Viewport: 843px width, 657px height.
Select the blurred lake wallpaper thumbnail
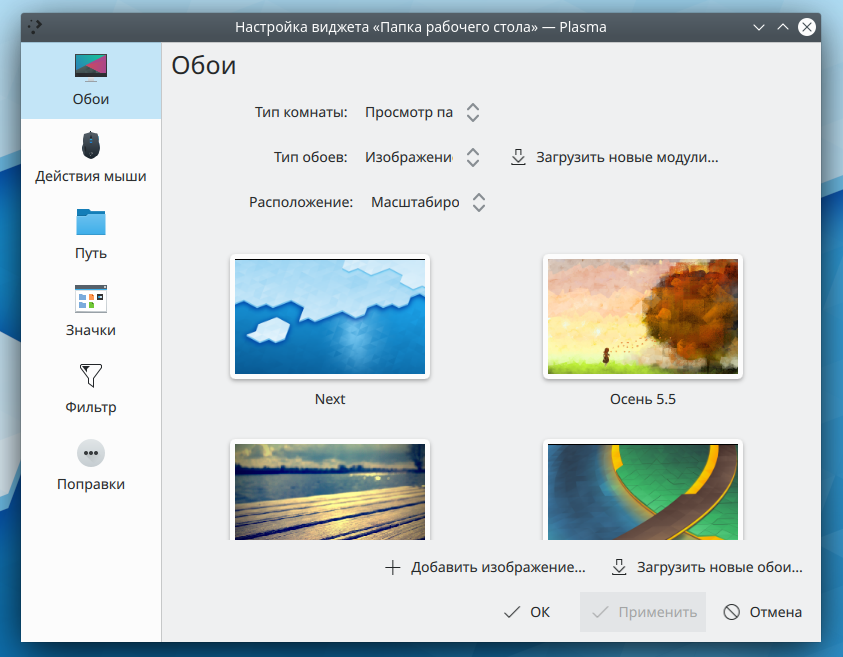[330, 490]
